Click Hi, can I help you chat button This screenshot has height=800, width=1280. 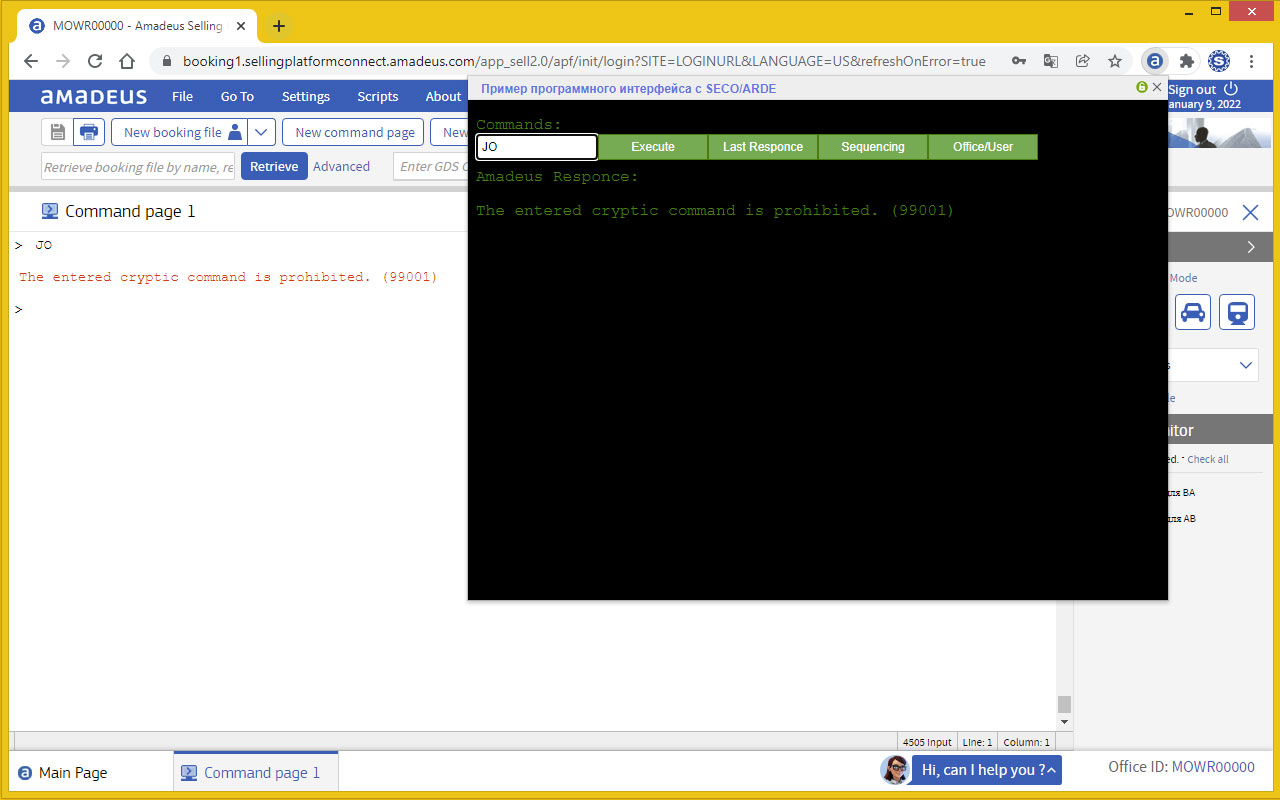pyautogui.click(x=986, y=770)
